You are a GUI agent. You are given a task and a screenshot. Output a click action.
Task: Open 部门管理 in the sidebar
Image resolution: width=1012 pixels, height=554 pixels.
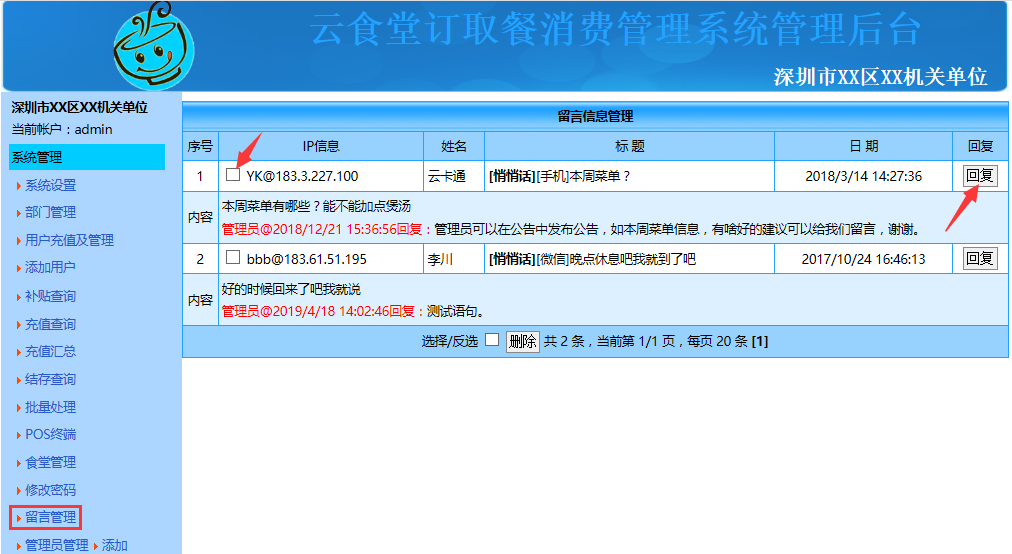click(x=50, y=212)
